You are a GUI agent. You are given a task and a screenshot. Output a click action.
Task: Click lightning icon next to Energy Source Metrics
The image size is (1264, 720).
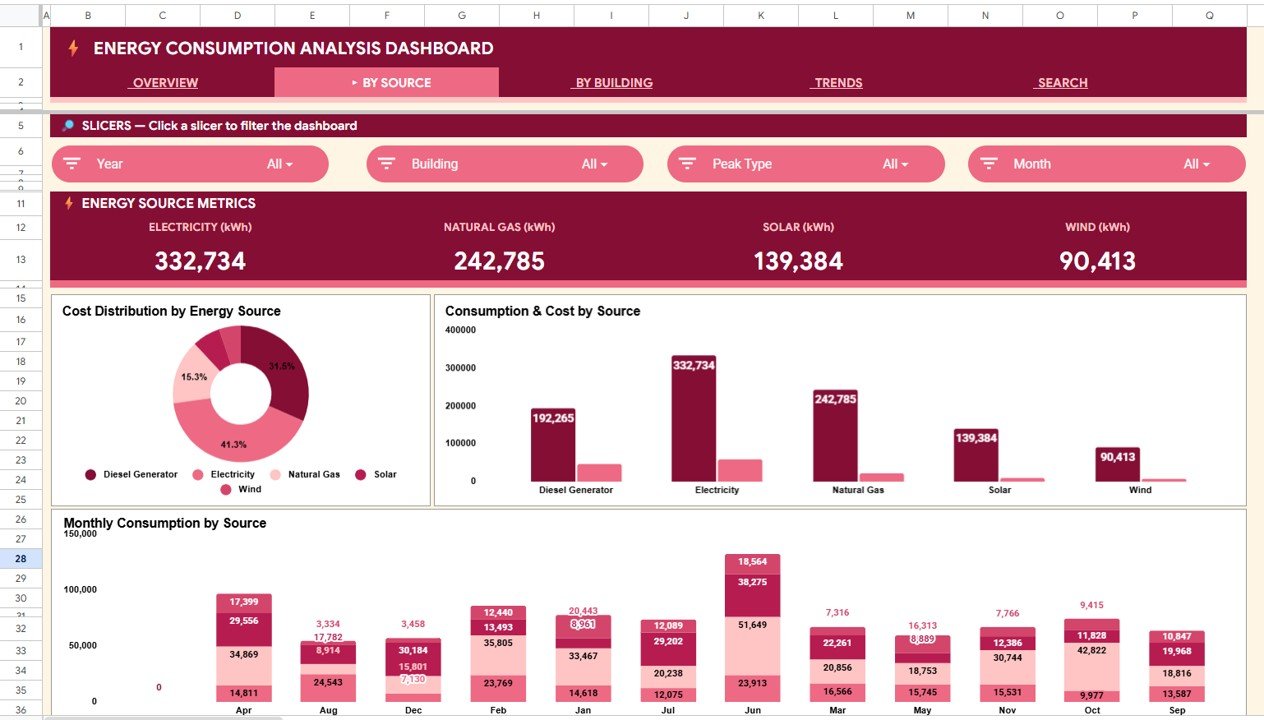point(69,203)
